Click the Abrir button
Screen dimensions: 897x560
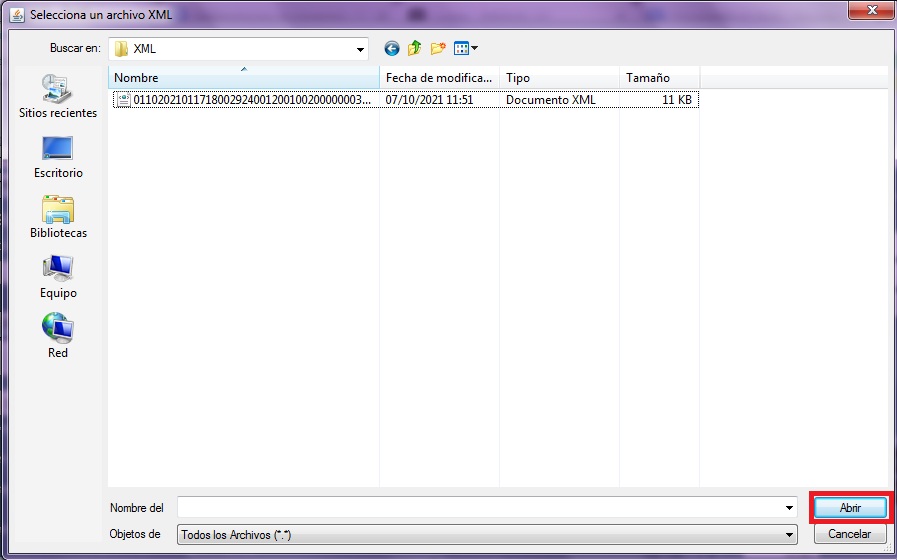pyautogui.click(x=849, y=508)
